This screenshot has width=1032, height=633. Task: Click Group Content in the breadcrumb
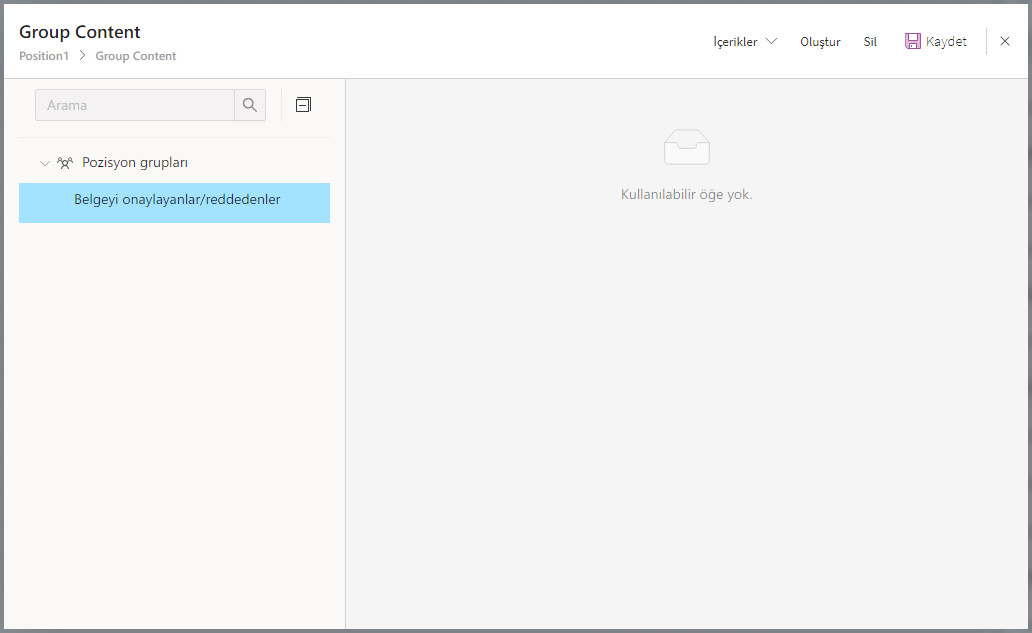point(136,56)
